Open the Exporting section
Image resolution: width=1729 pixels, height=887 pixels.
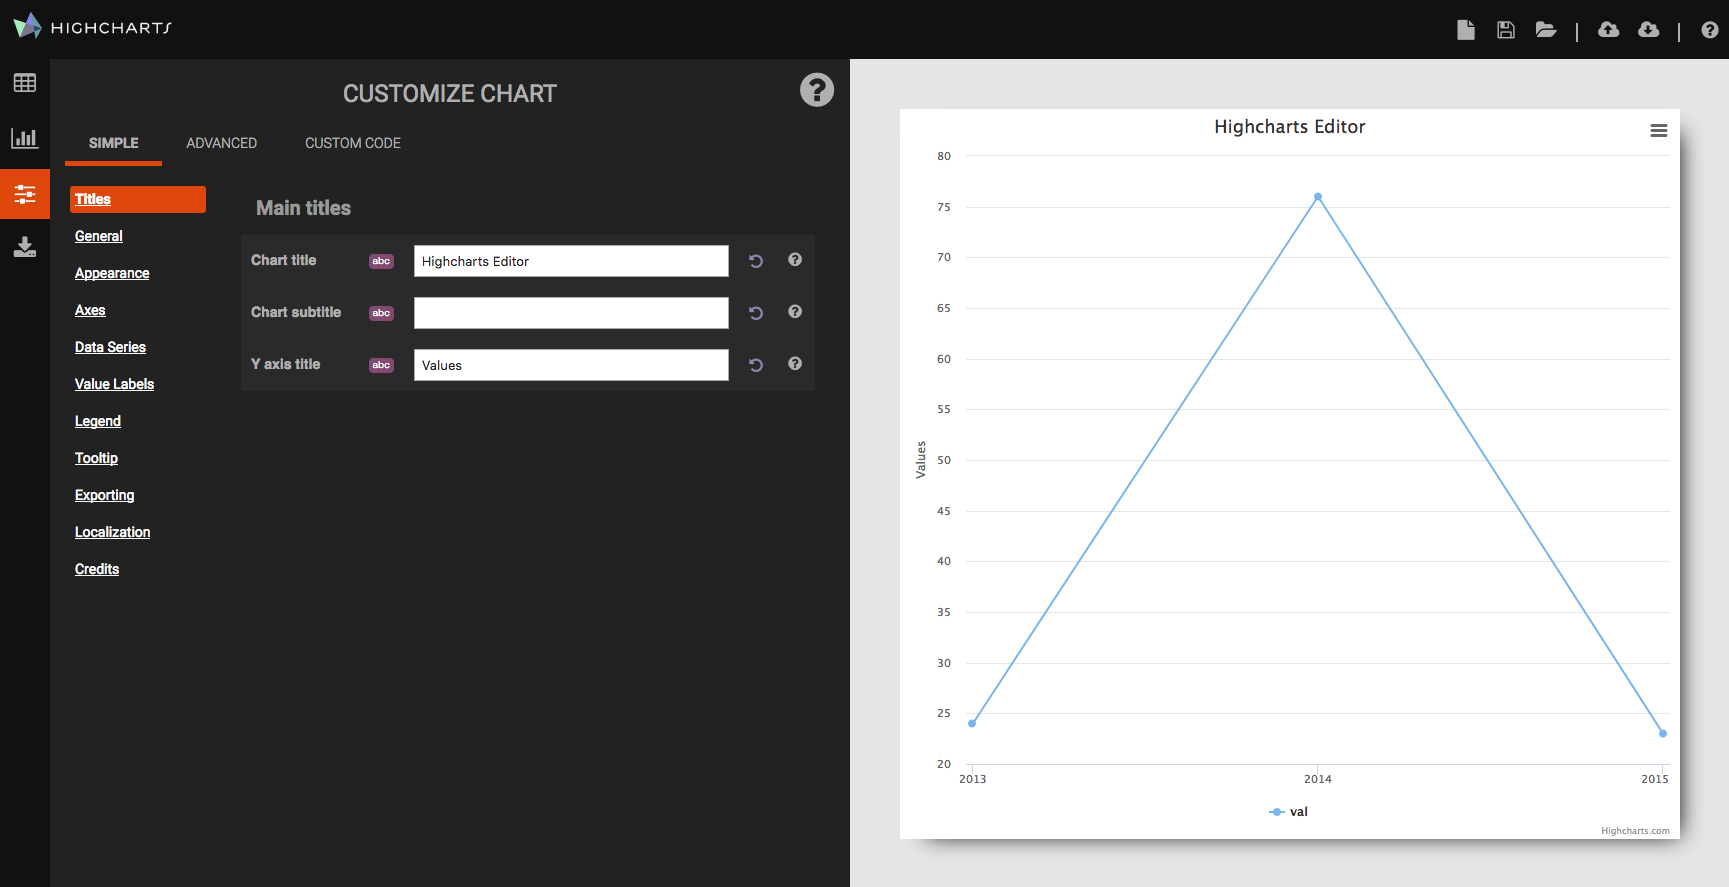coord(104,495)
